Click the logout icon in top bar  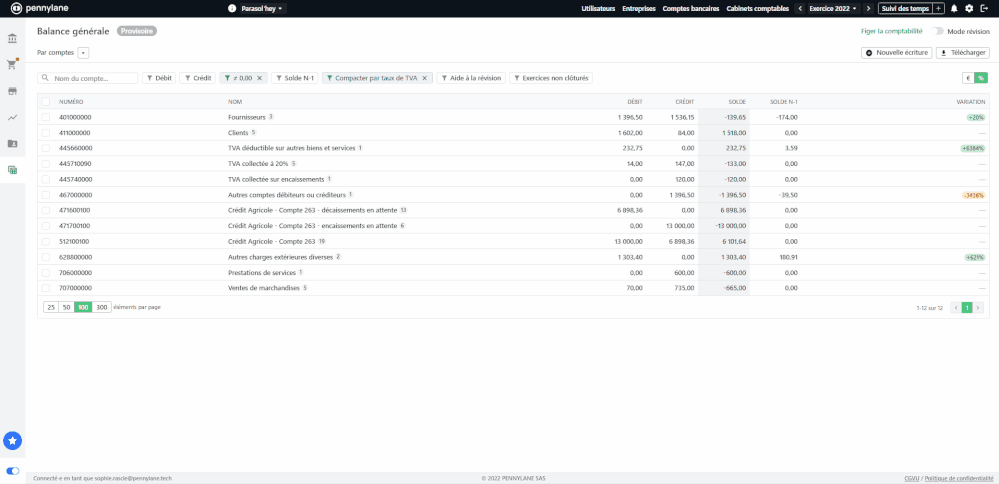(984, 8)
